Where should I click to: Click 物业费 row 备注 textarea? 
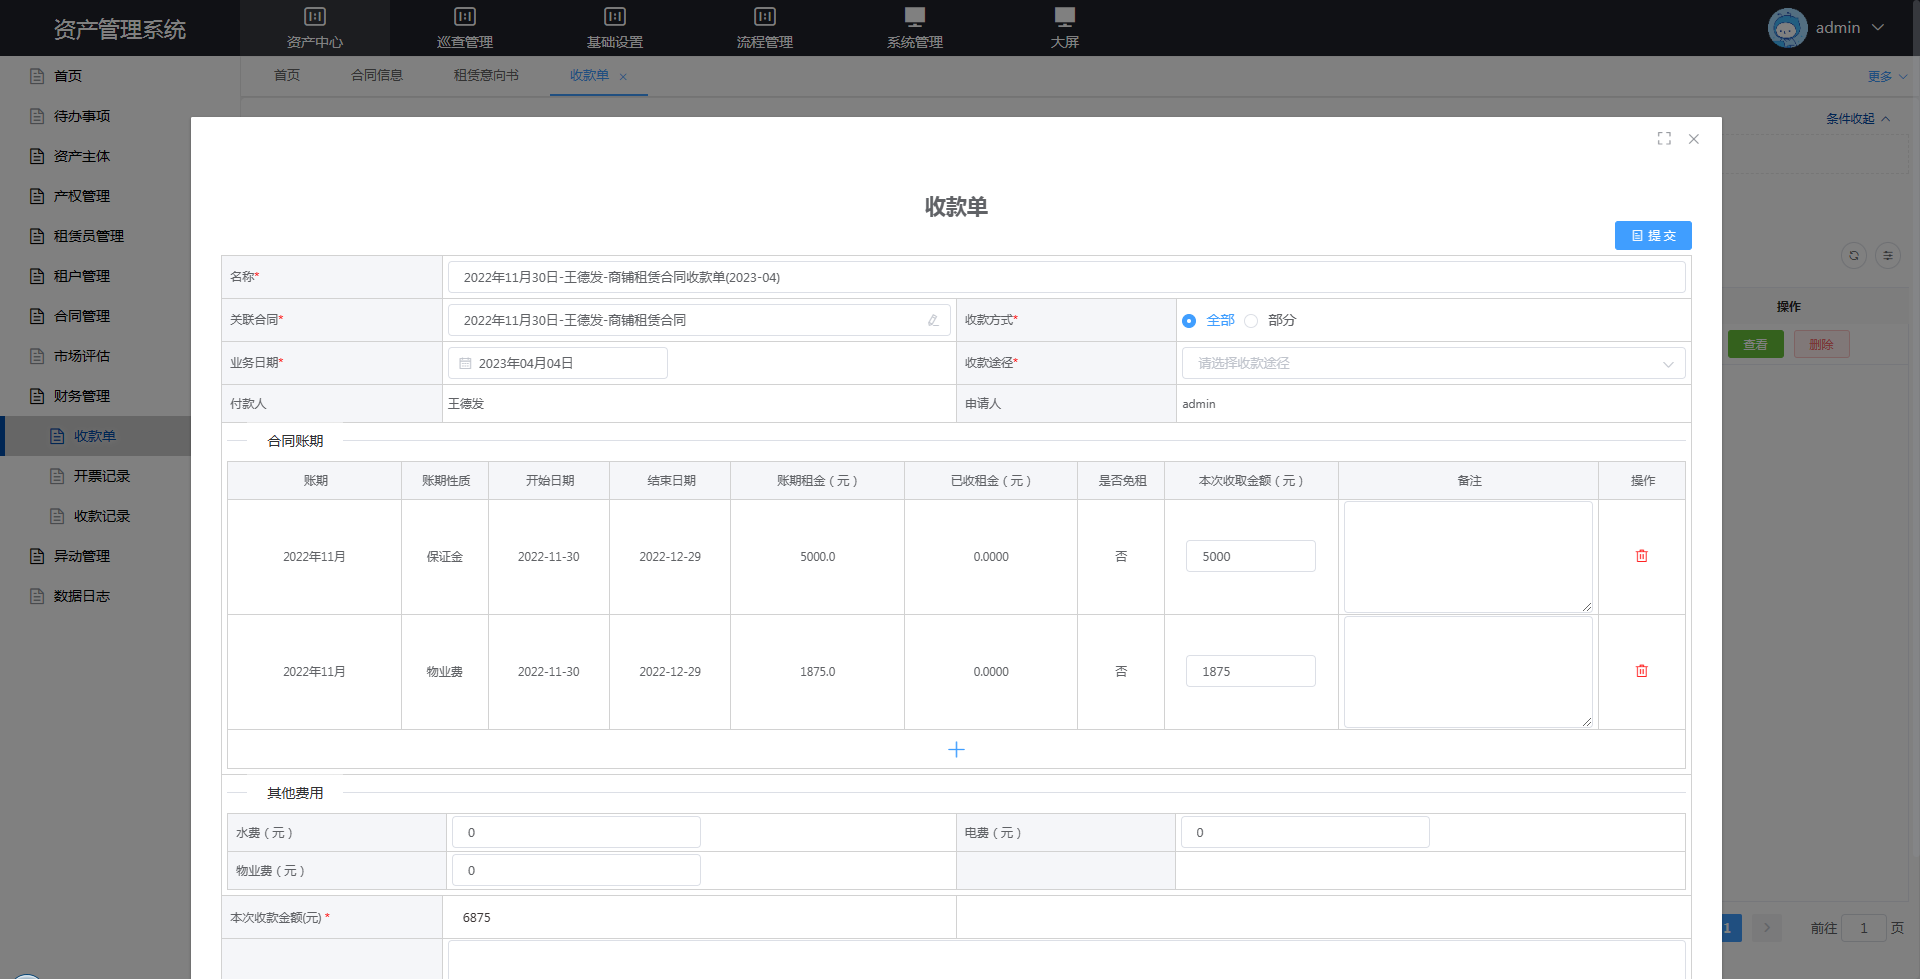(1468, 672)
